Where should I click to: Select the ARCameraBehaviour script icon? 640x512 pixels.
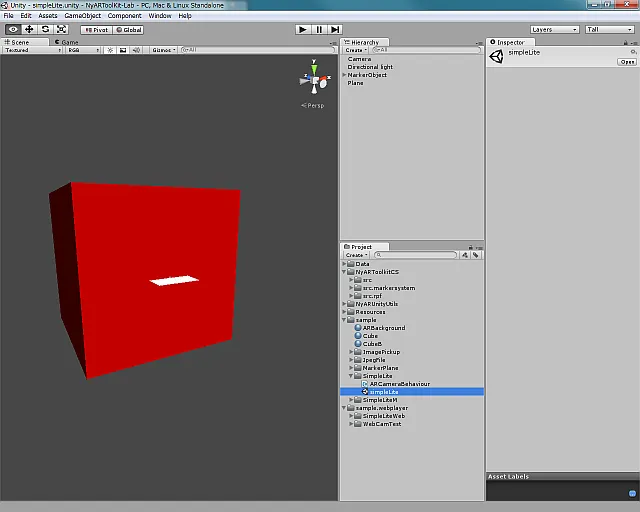pos(365,384)
